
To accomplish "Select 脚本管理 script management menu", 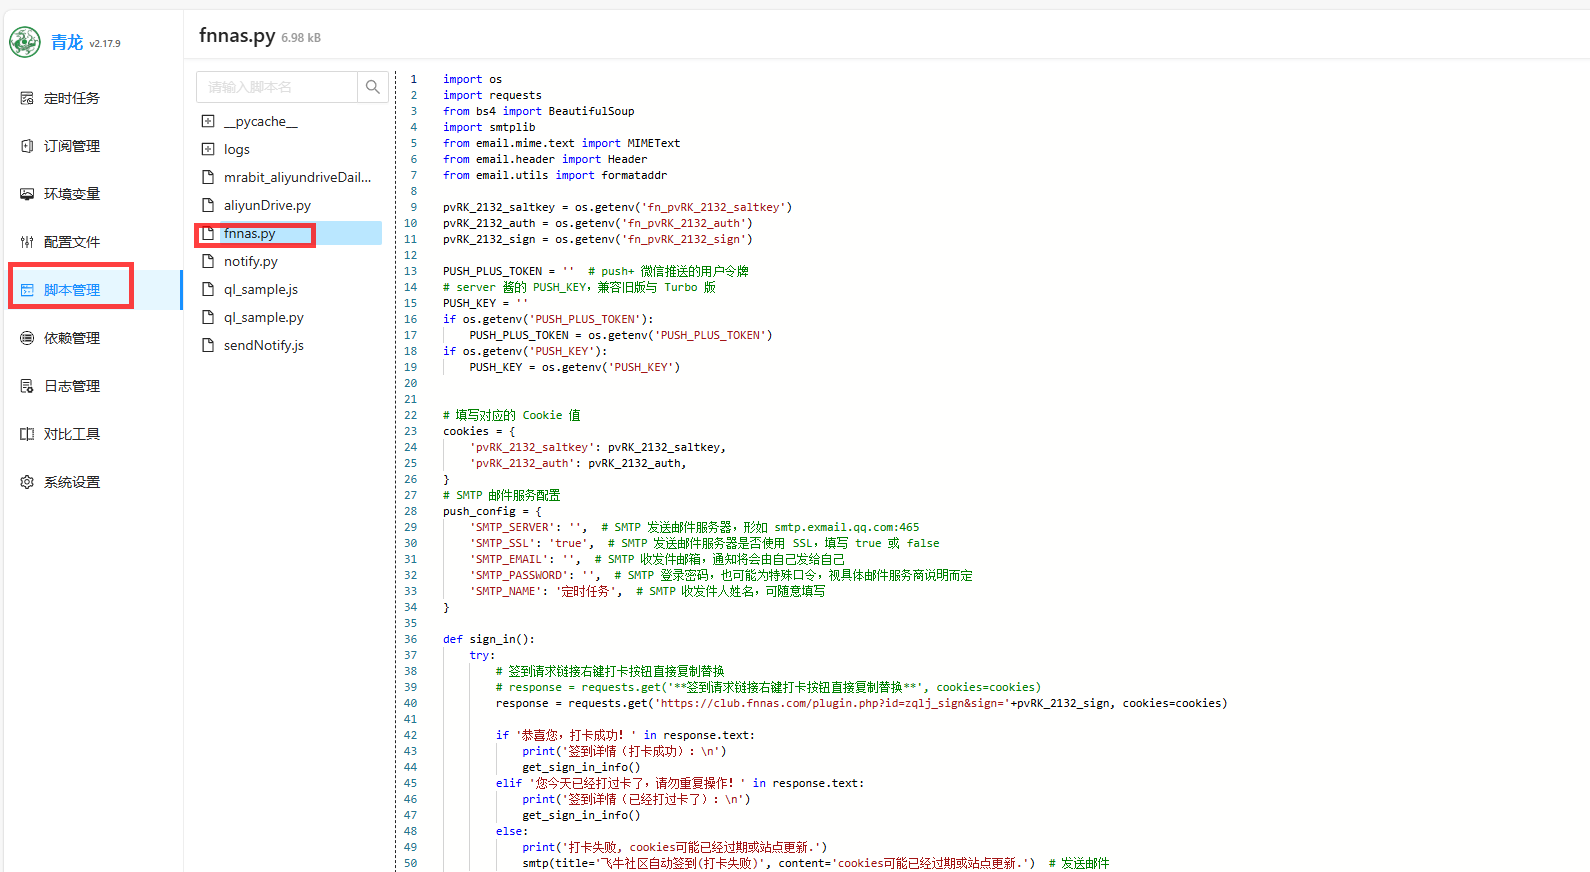I will coord(93,290).
